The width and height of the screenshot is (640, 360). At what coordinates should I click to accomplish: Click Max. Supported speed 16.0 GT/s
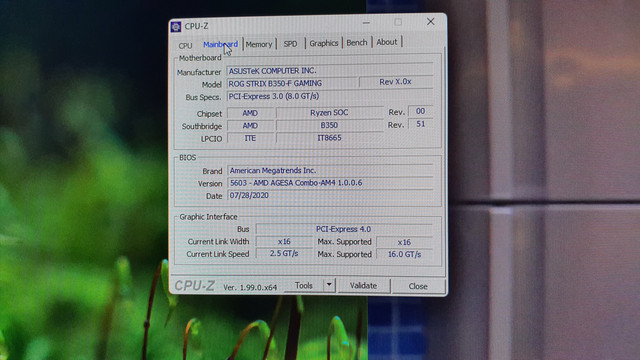coord(404,254)
